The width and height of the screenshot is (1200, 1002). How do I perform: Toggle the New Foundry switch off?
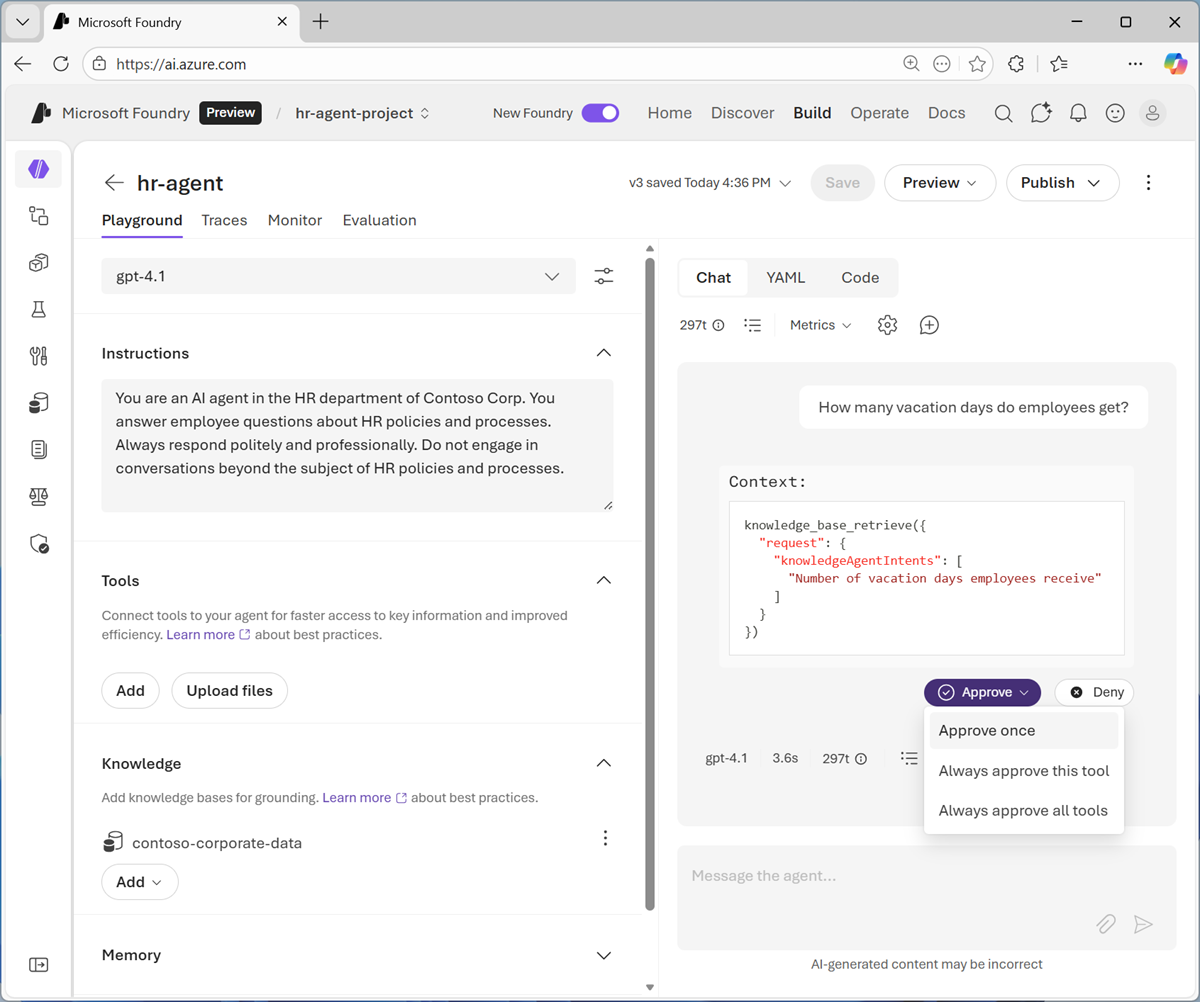click(x=600, y=113)
